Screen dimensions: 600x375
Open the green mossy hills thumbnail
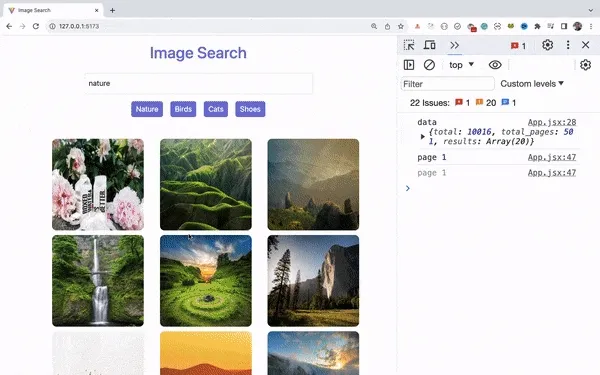[x=206, y=184]
